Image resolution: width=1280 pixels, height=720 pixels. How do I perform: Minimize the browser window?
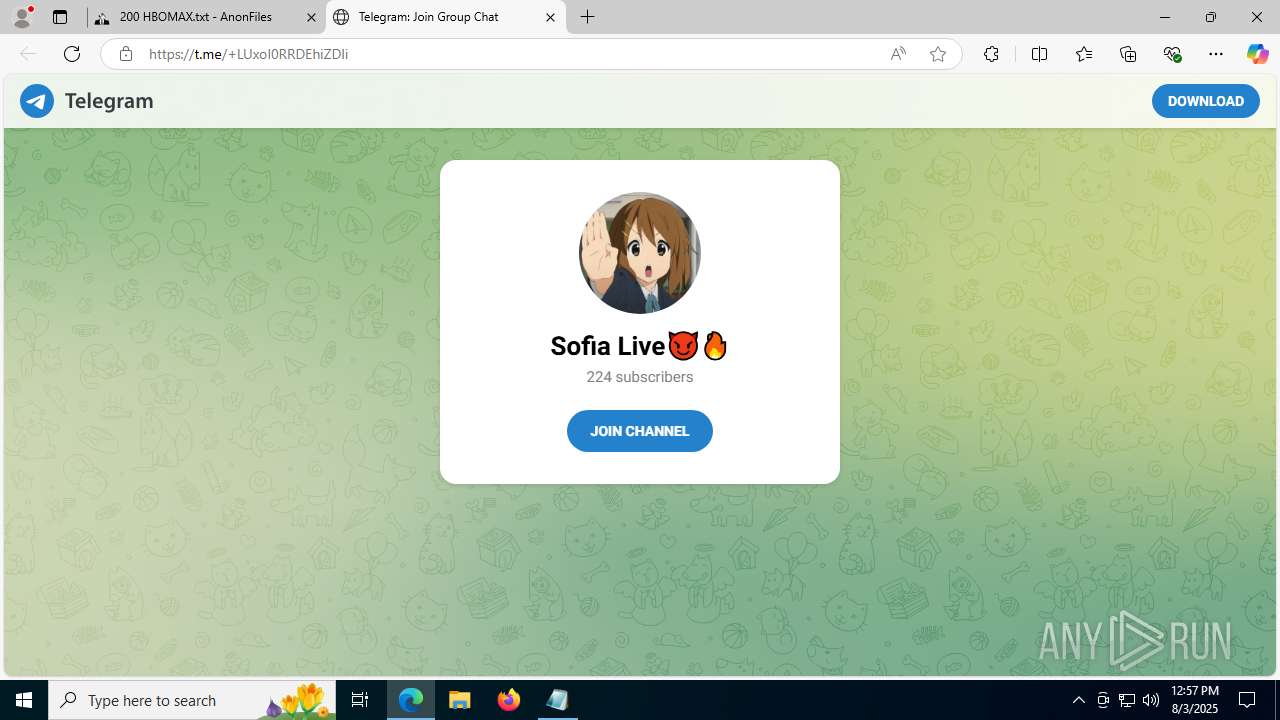click(1164, 17)
